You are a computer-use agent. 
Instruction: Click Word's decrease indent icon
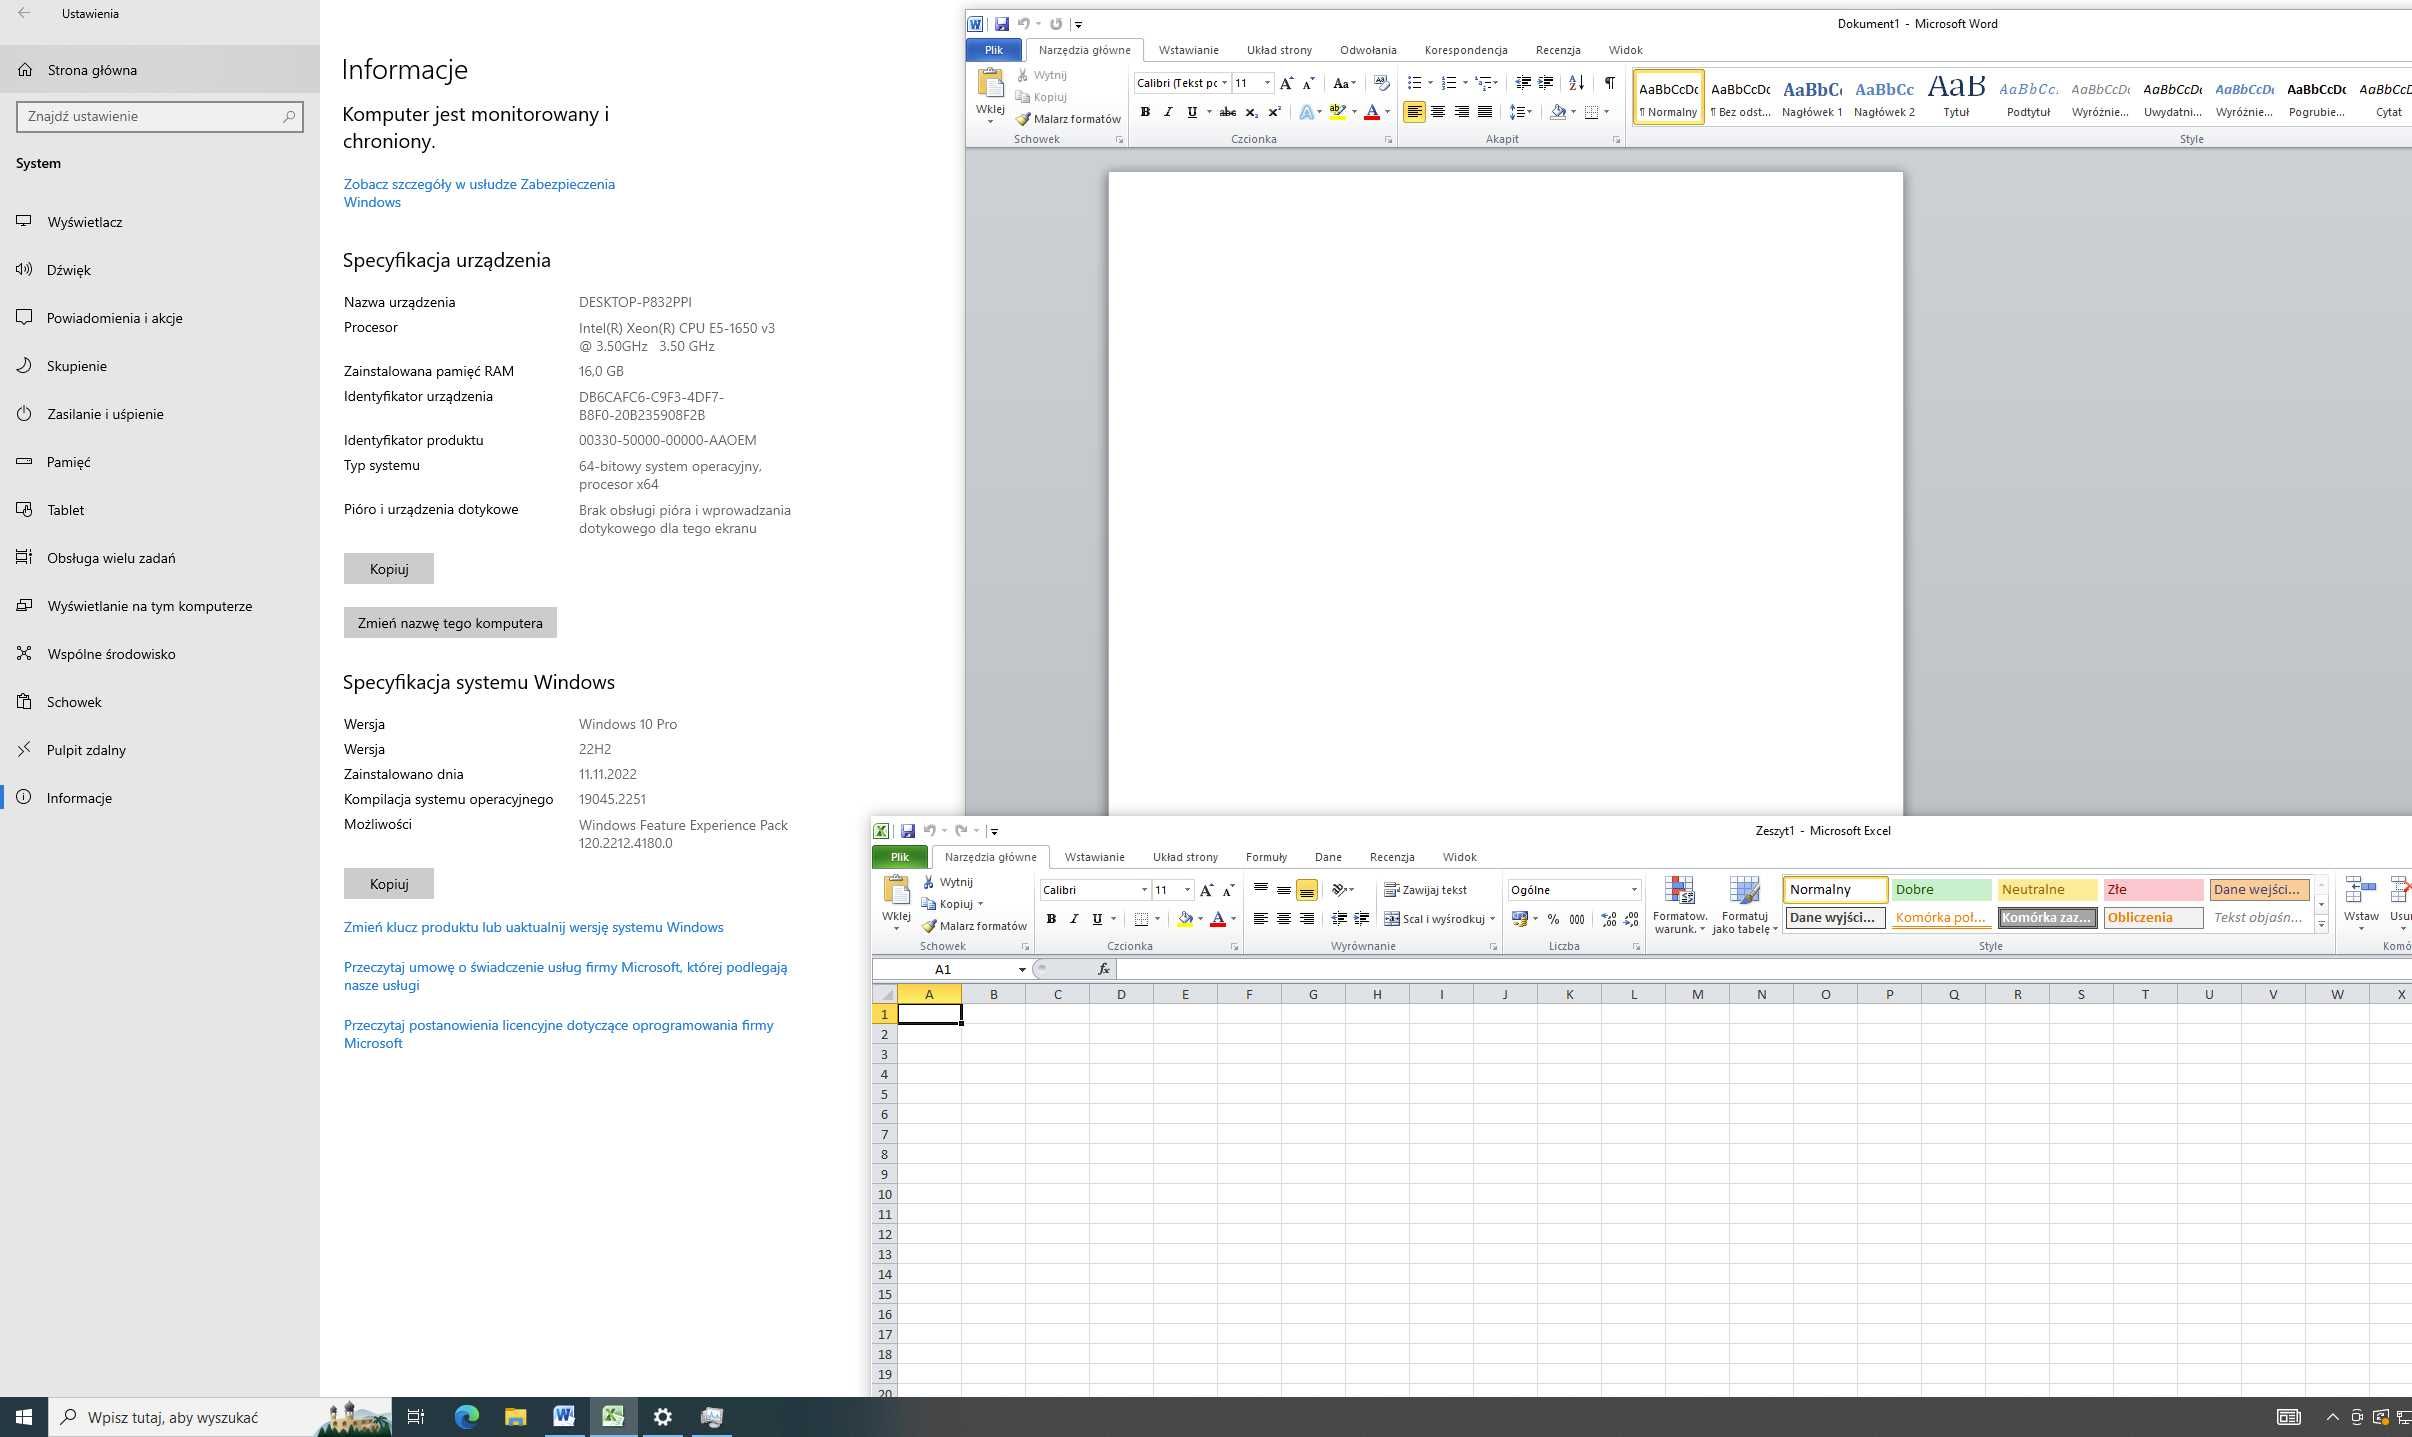point(1523,83)
